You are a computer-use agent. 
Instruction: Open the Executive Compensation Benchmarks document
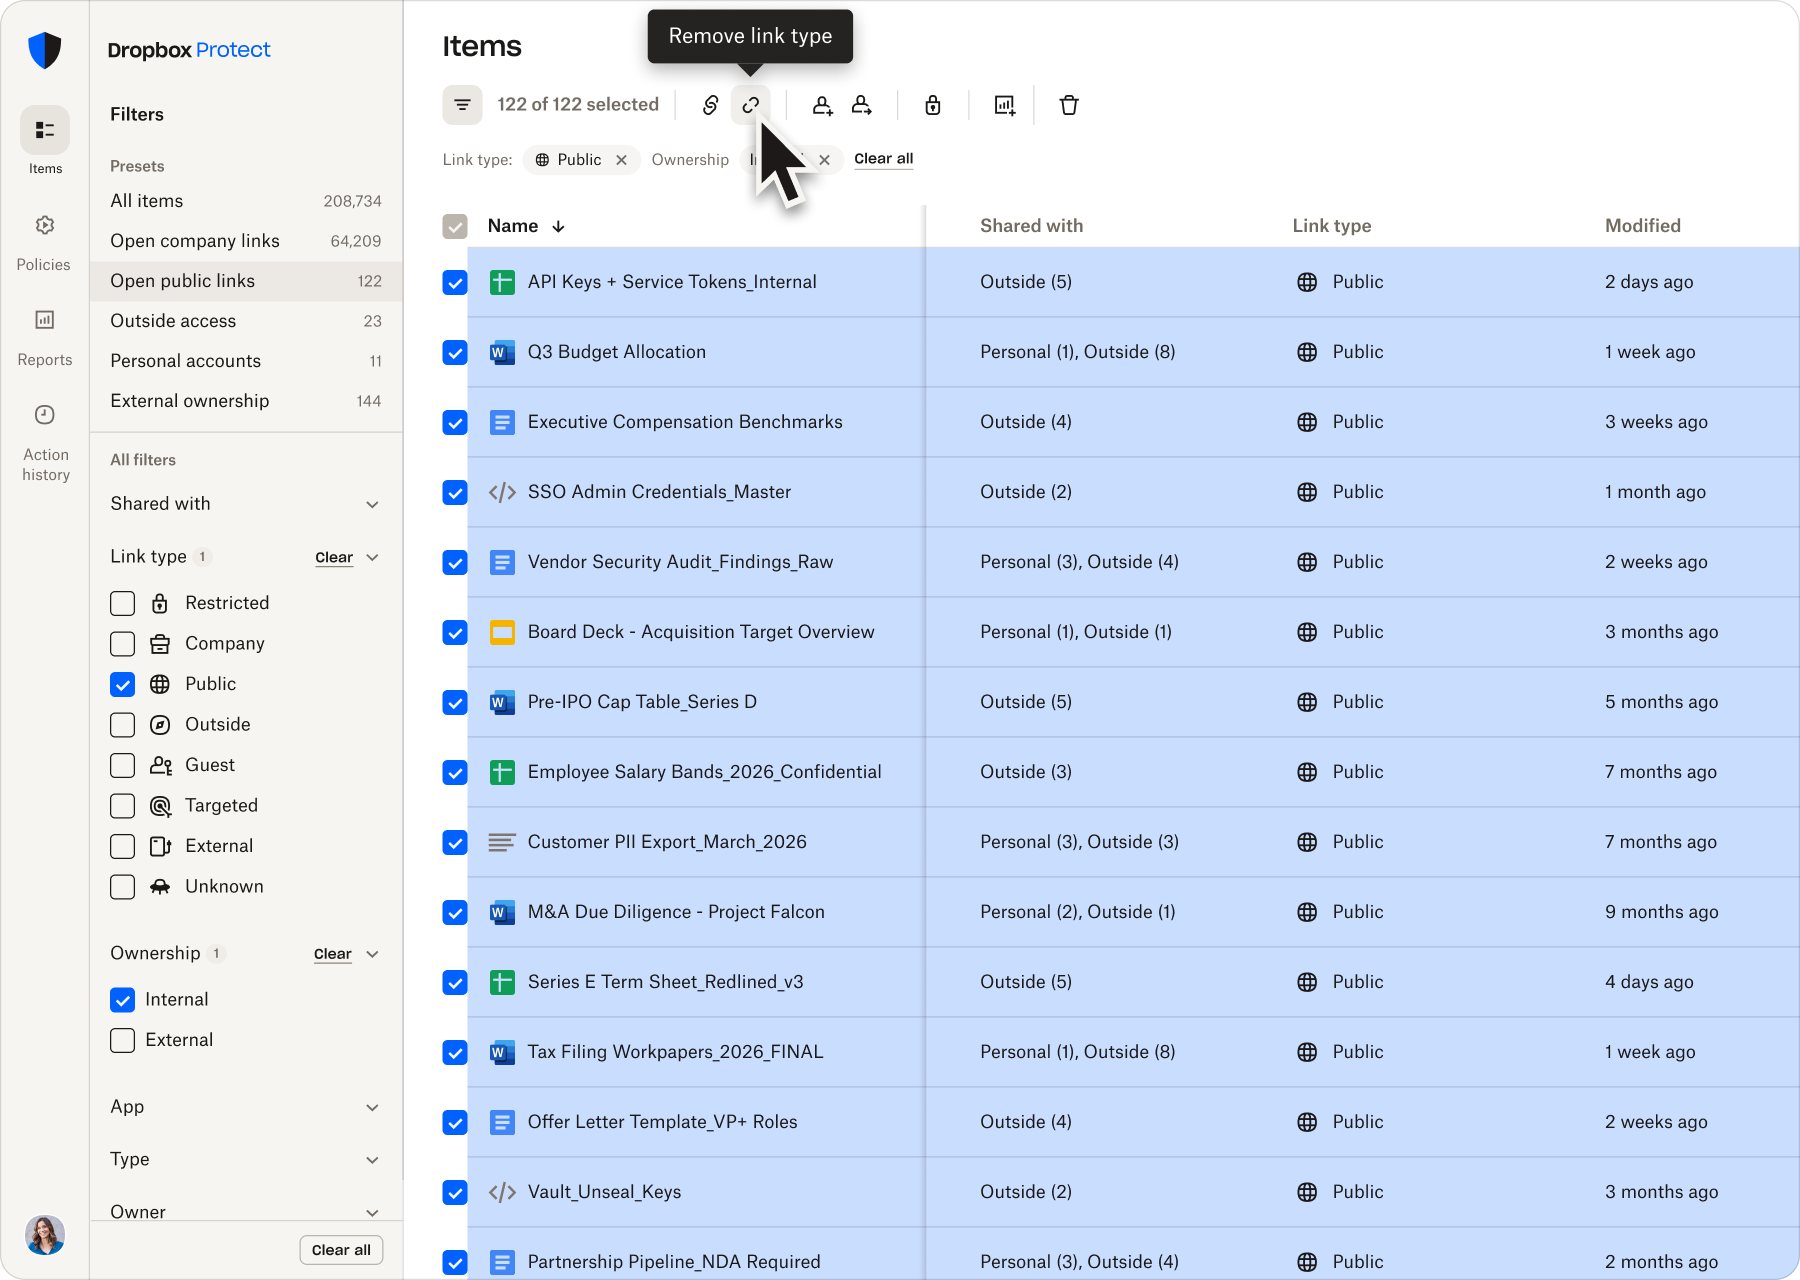coord(685,422)
